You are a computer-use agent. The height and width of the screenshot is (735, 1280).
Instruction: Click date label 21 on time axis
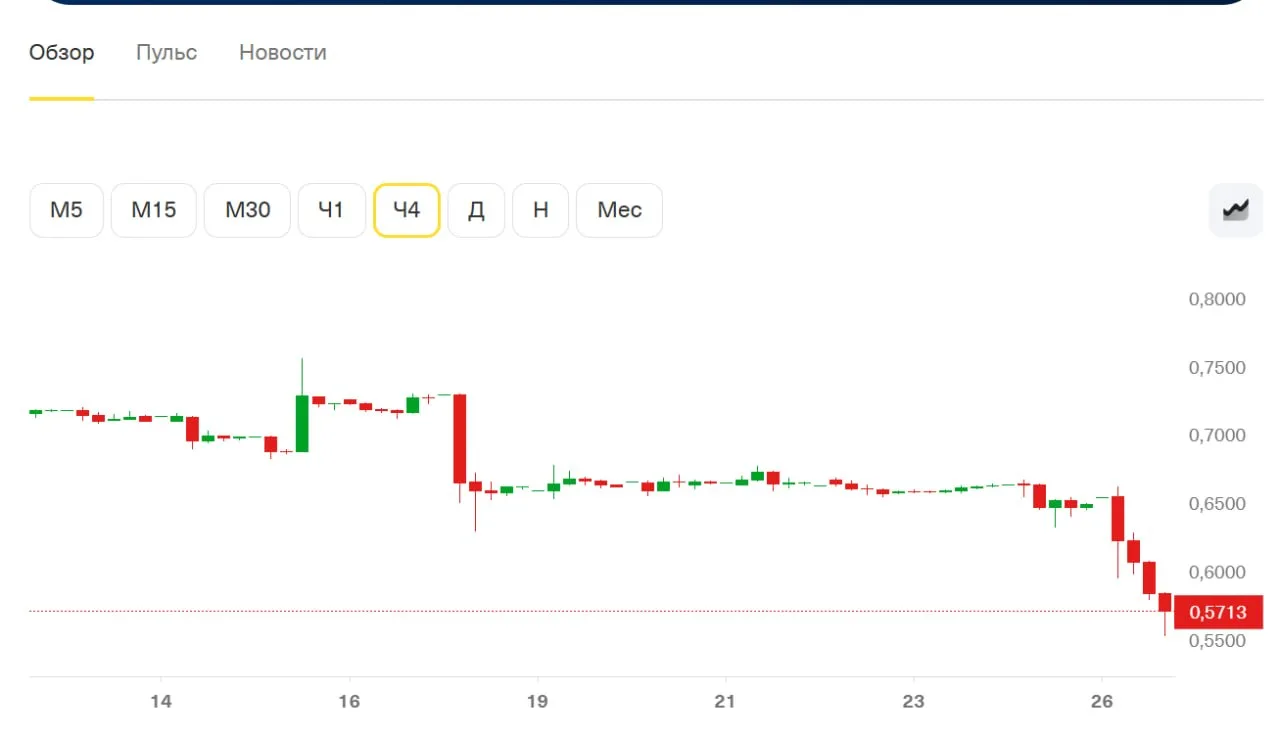pos(725,701)
